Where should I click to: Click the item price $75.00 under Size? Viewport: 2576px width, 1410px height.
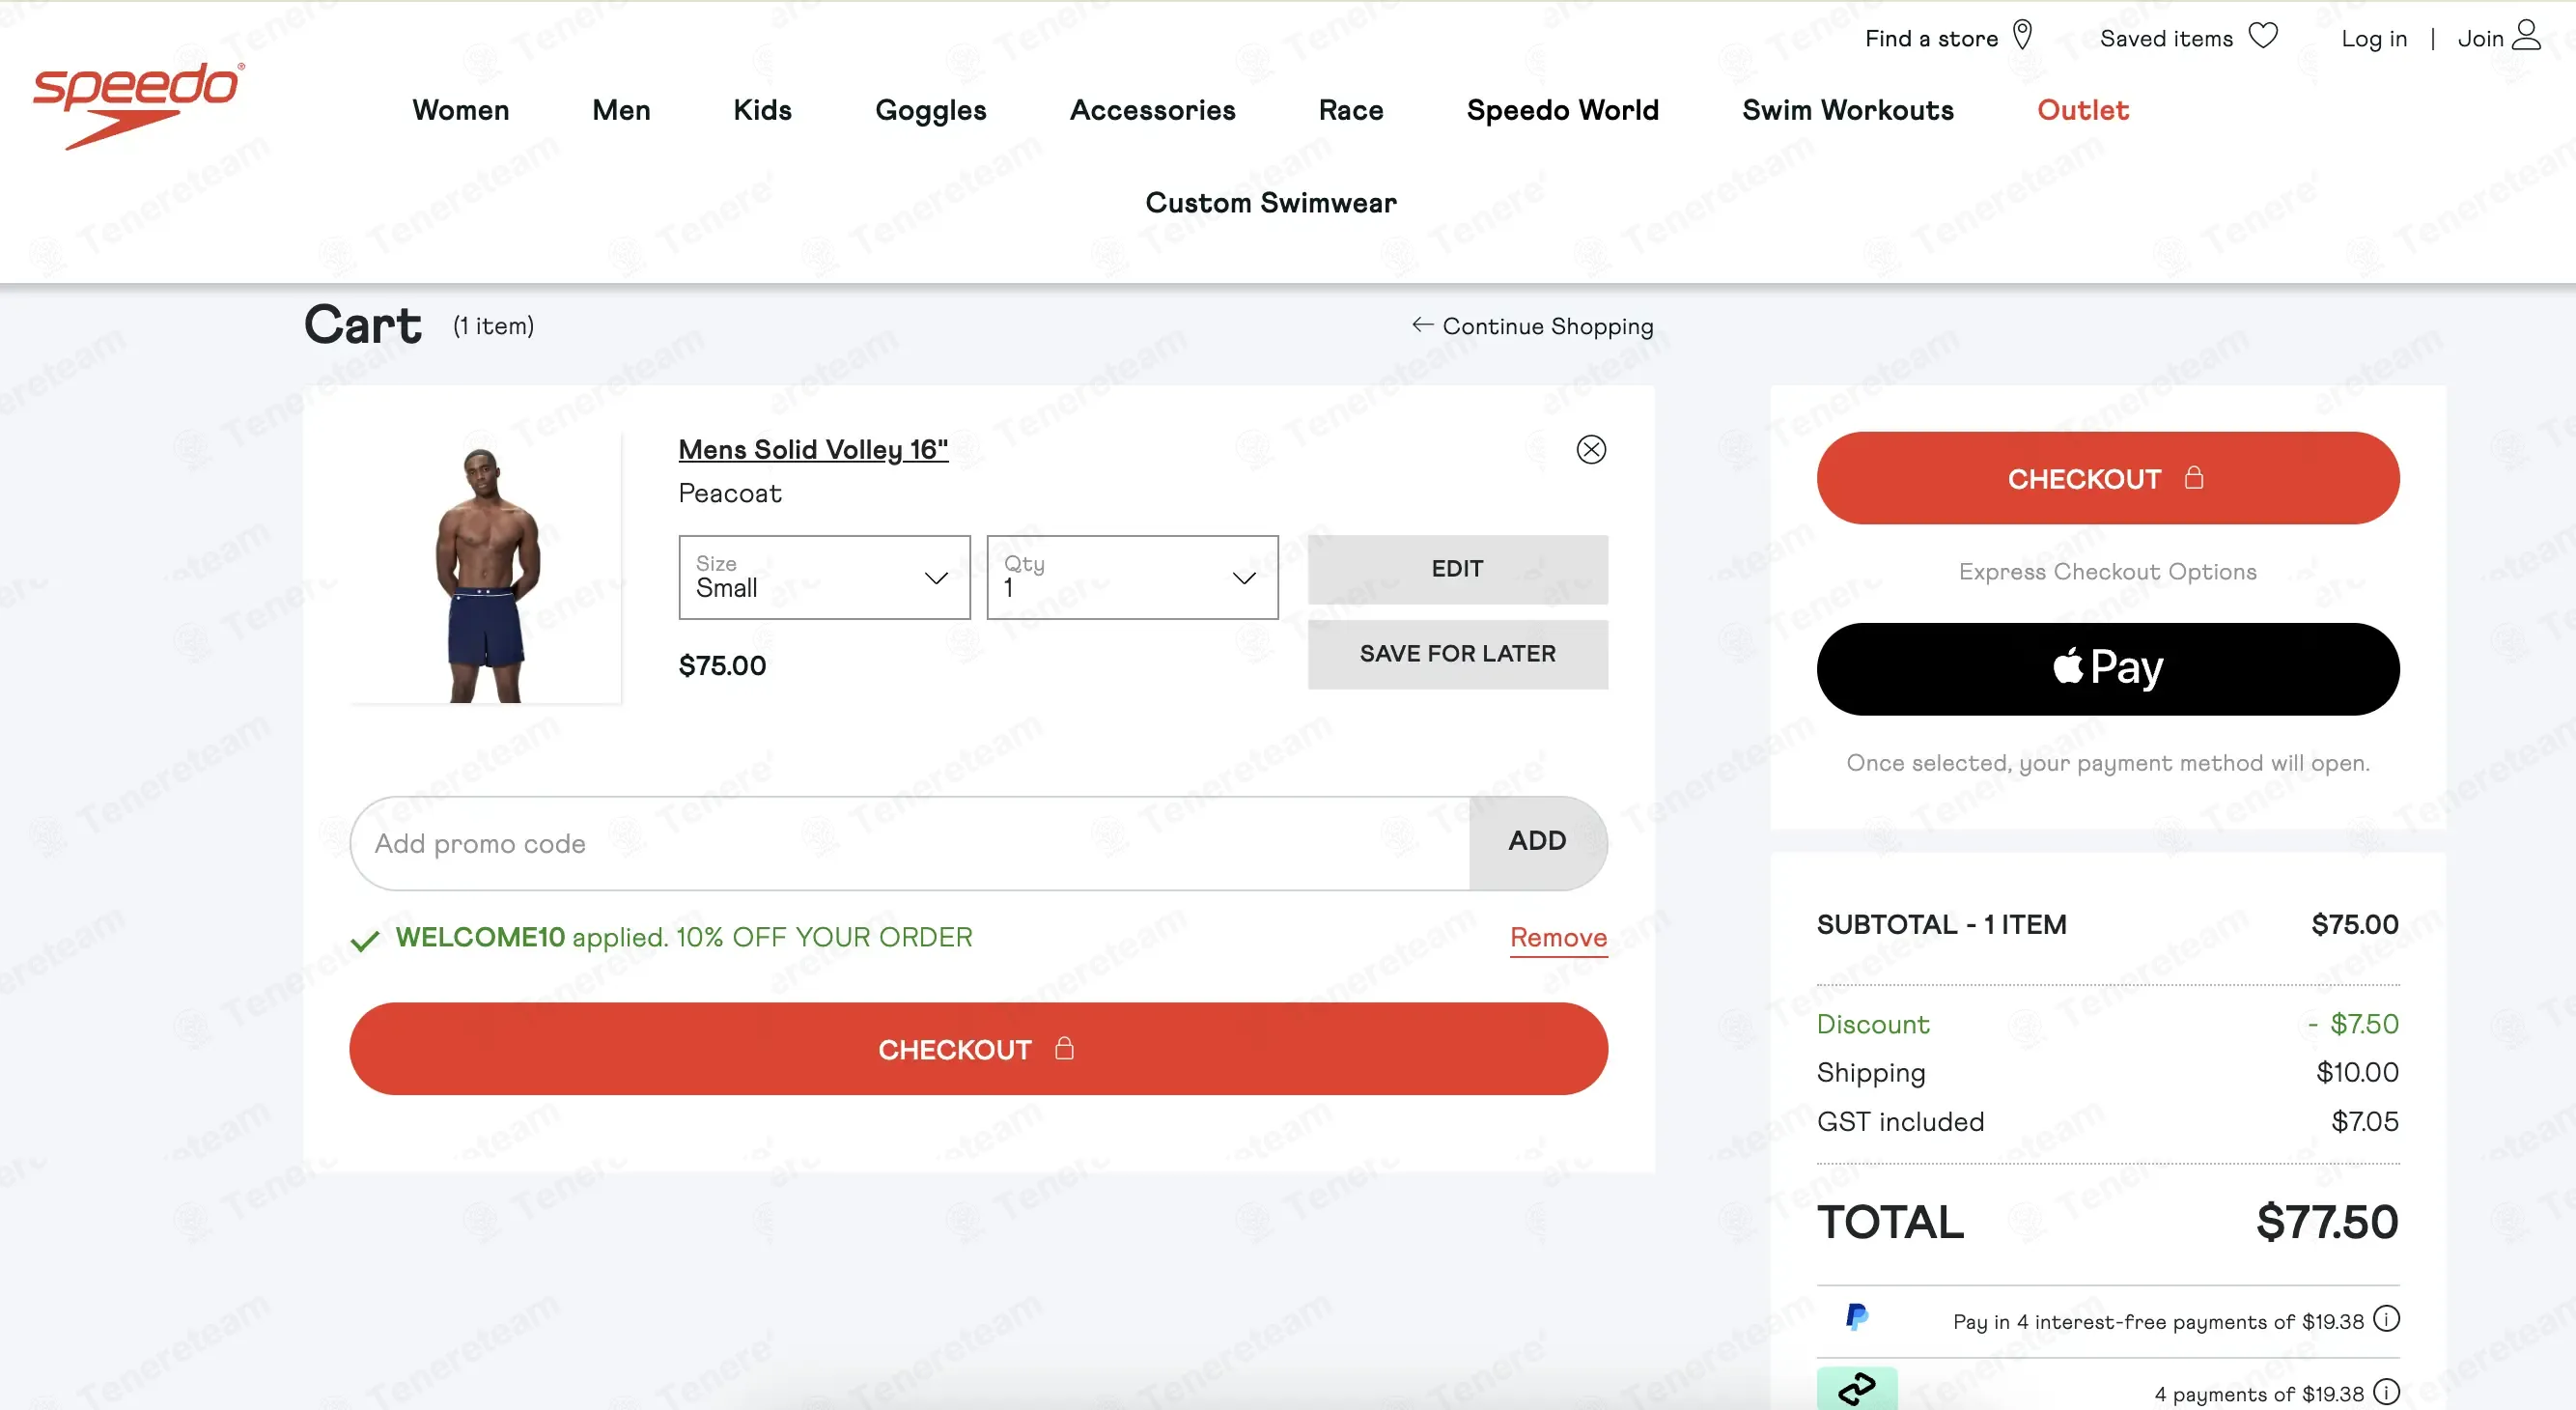point(722,666)
